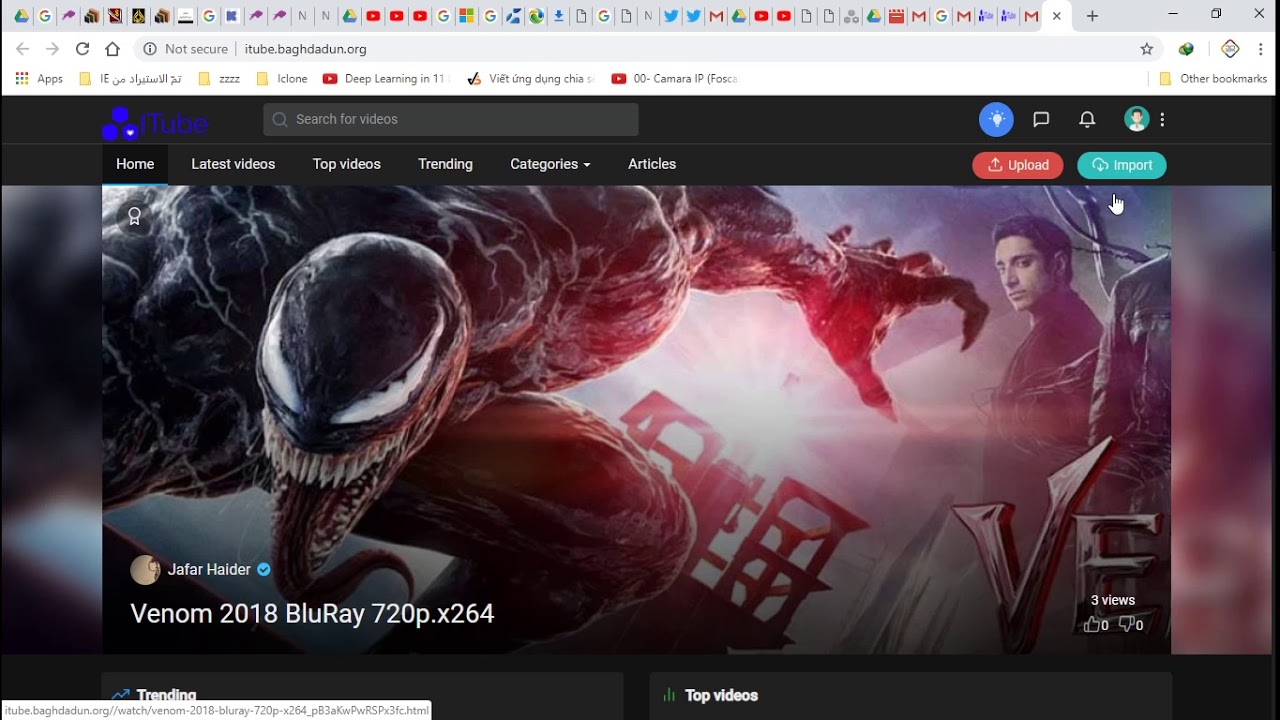This screenshot has width=1280, height=720.
Task: Click the Trending section heading
Action: (166, 695)
